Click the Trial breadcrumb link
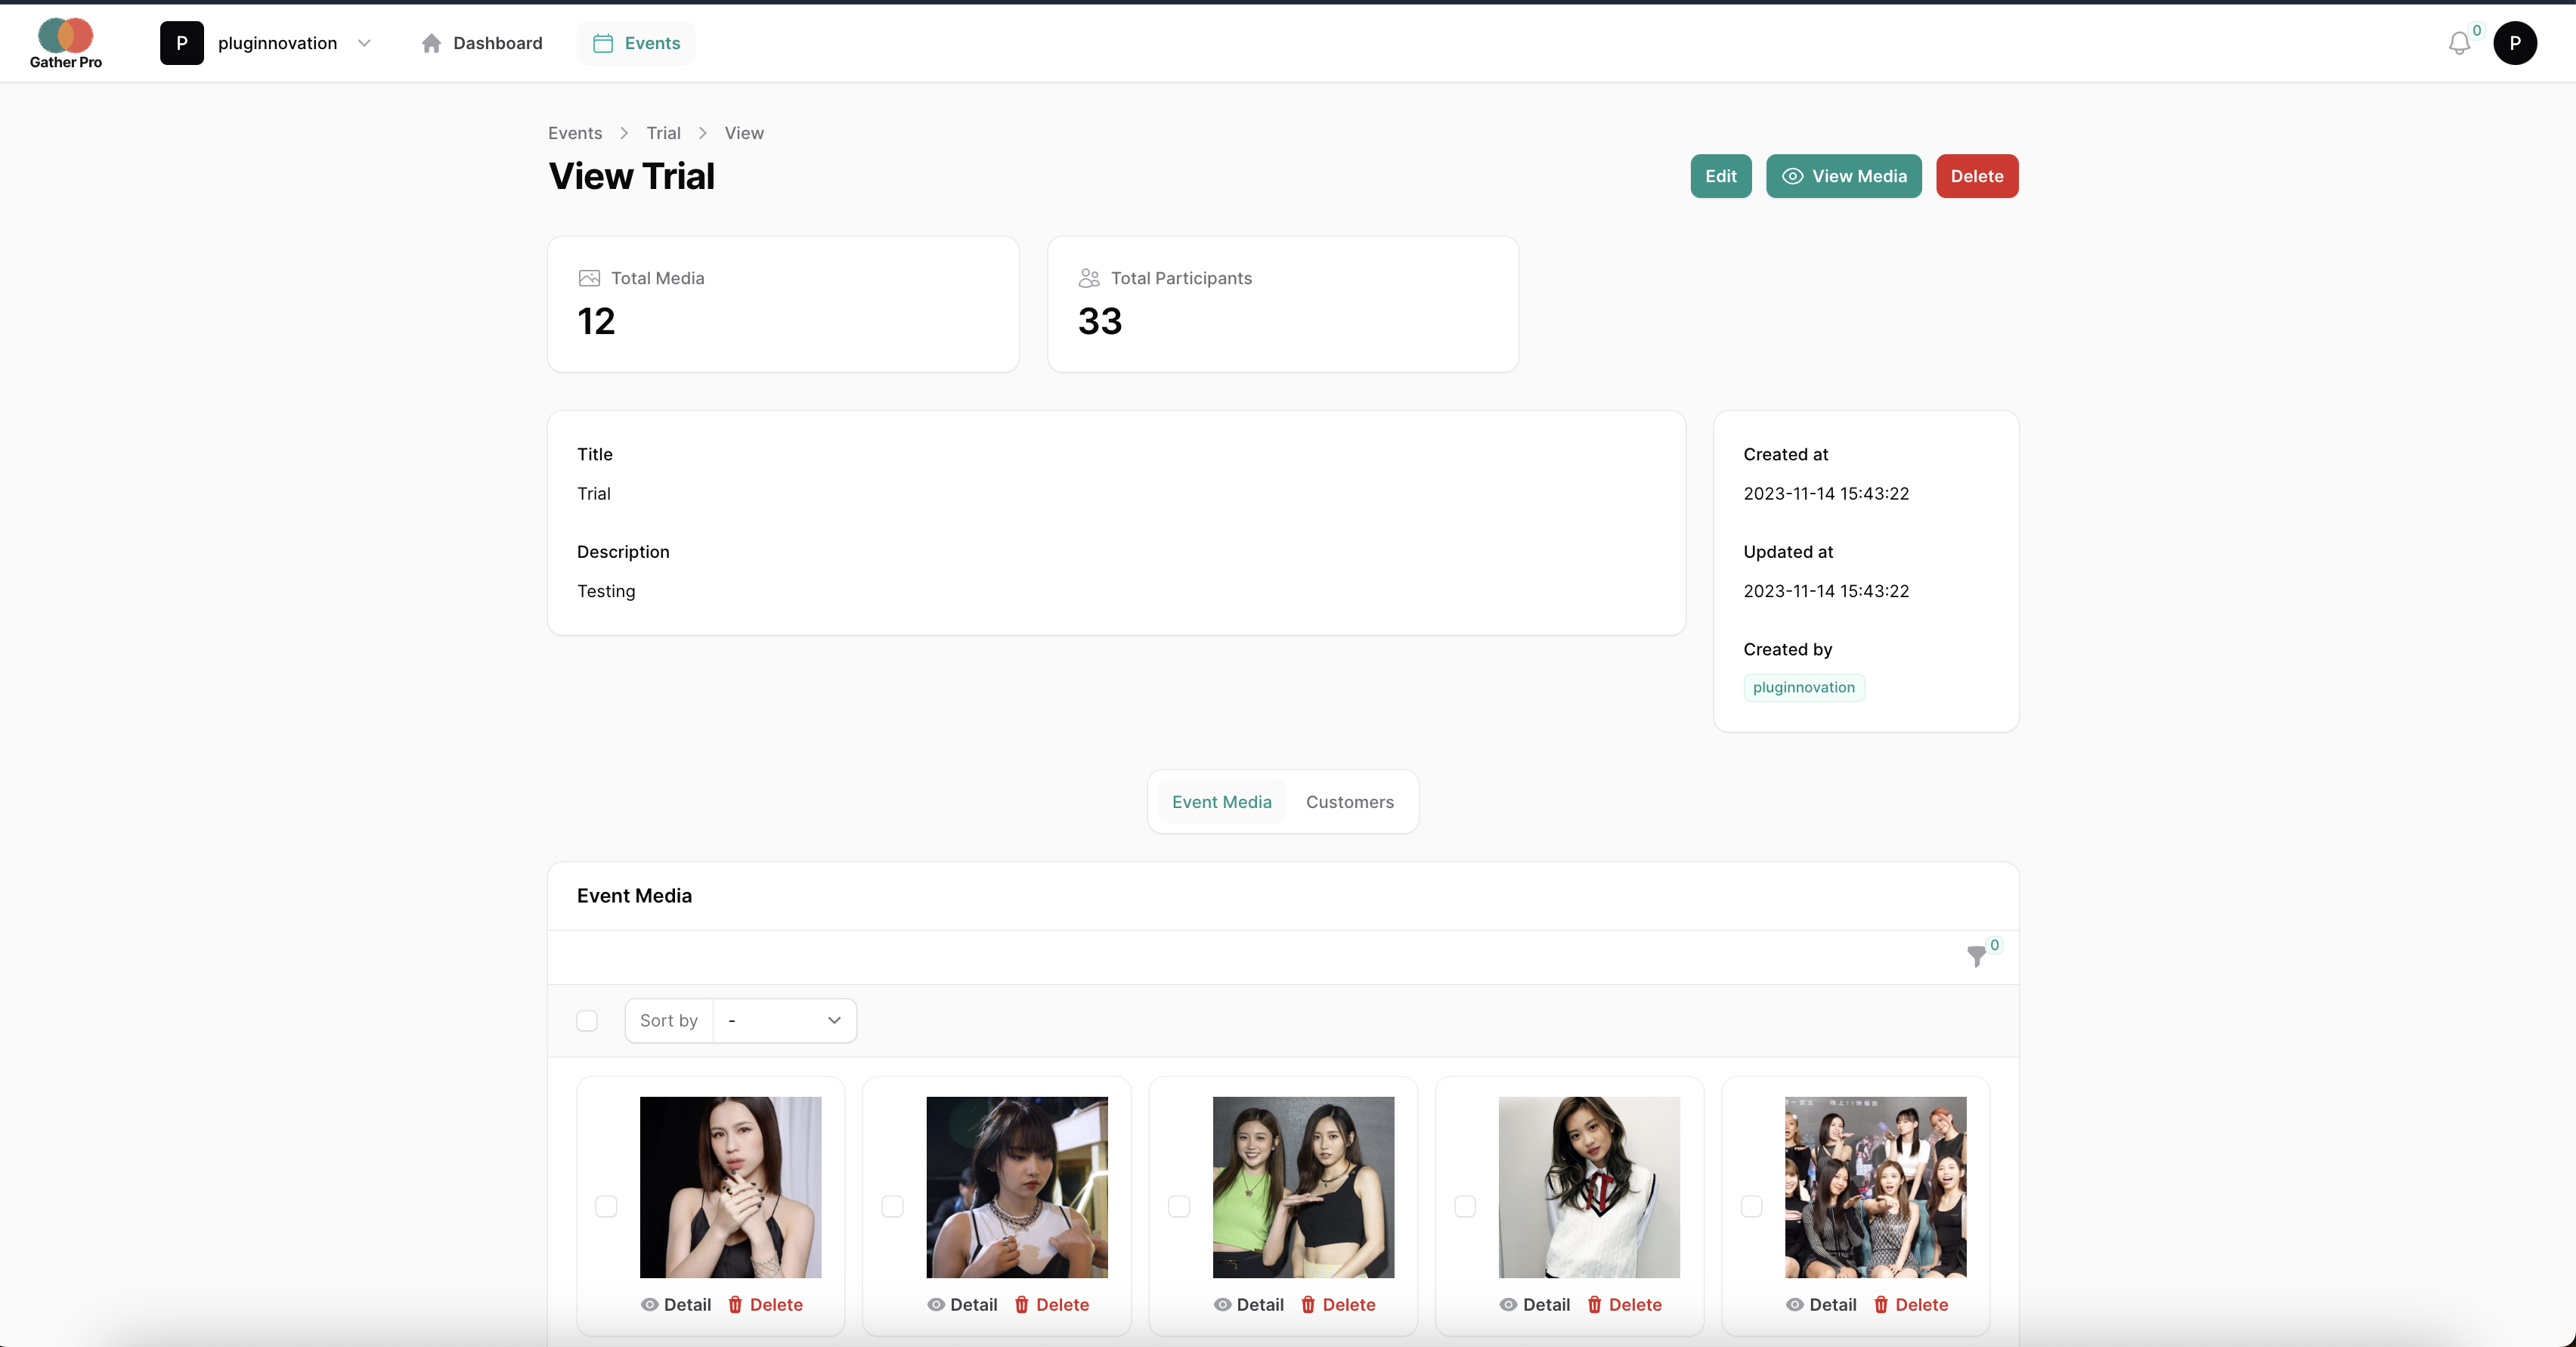This screenshot has height=1347, width=2576. (x=663, y=133)
